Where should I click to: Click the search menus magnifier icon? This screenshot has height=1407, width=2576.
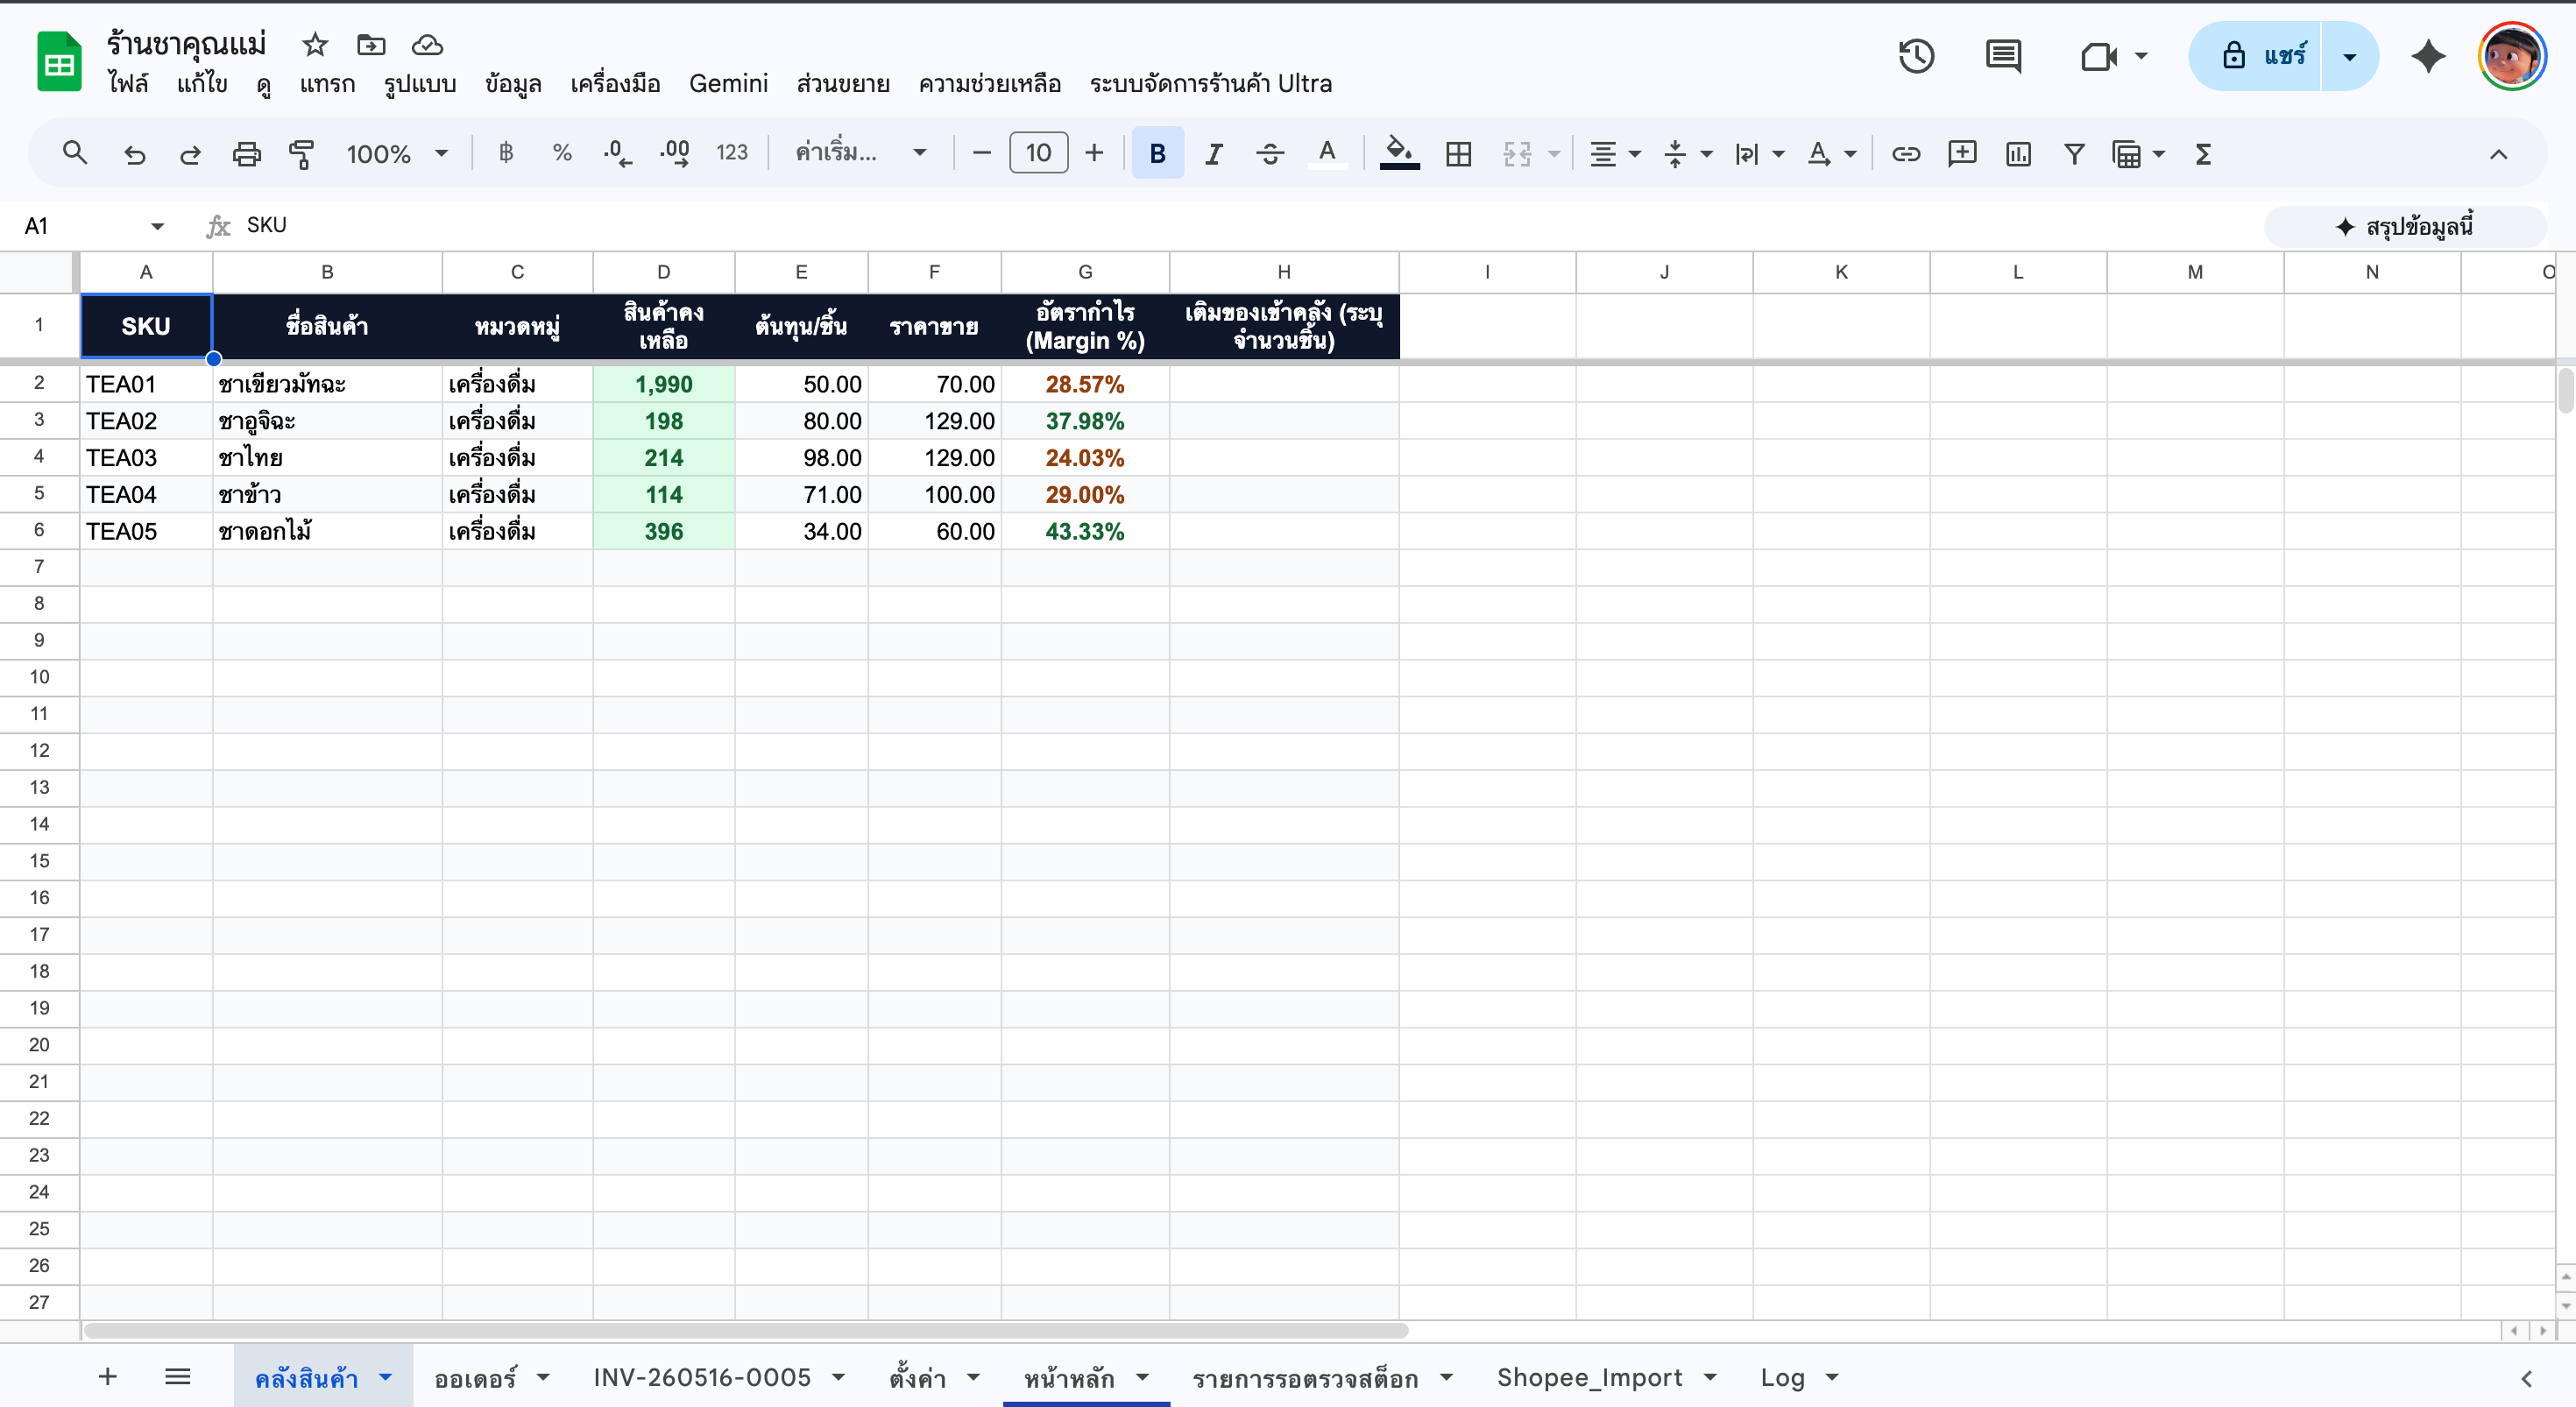74,153
